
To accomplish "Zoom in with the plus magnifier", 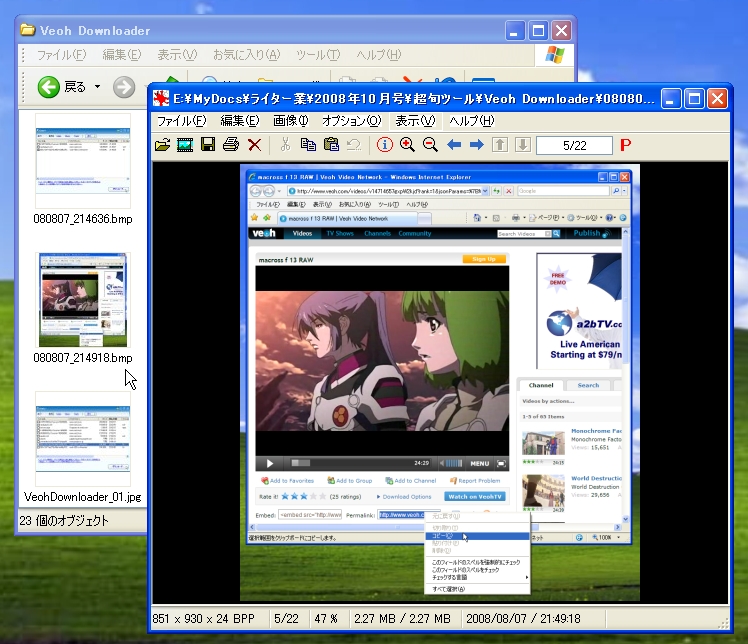I will [407, 145].
